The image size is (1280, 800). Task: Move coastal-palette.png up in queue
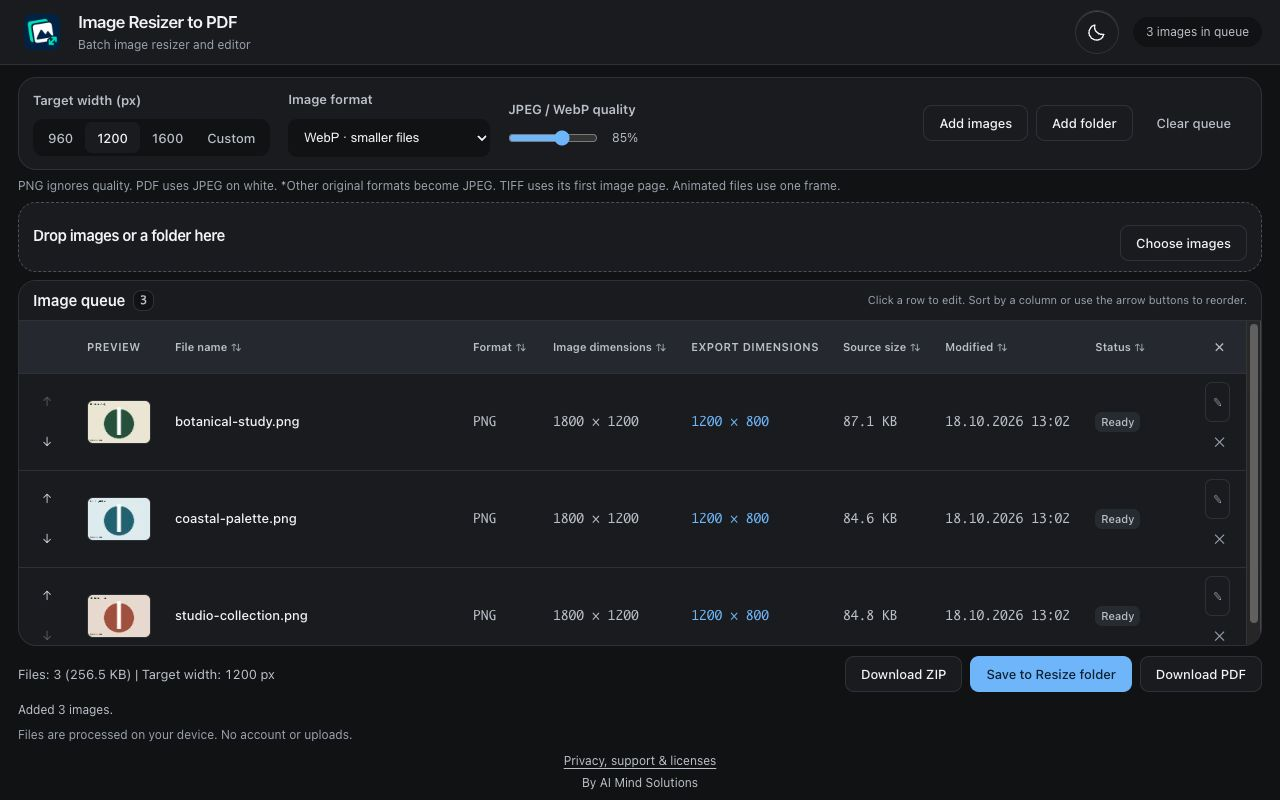click(x=47, y=498)
